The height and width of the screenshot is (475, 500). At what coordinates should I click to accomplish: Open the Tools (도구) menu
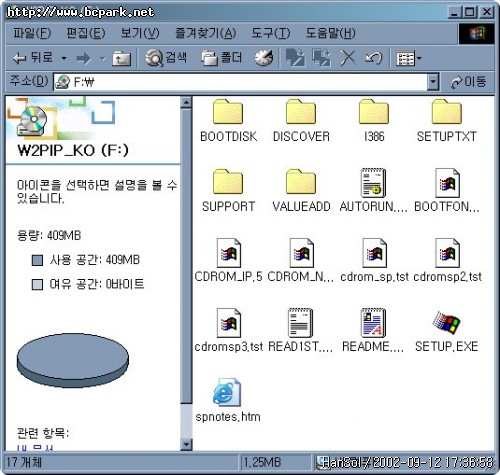coord(271,33)
